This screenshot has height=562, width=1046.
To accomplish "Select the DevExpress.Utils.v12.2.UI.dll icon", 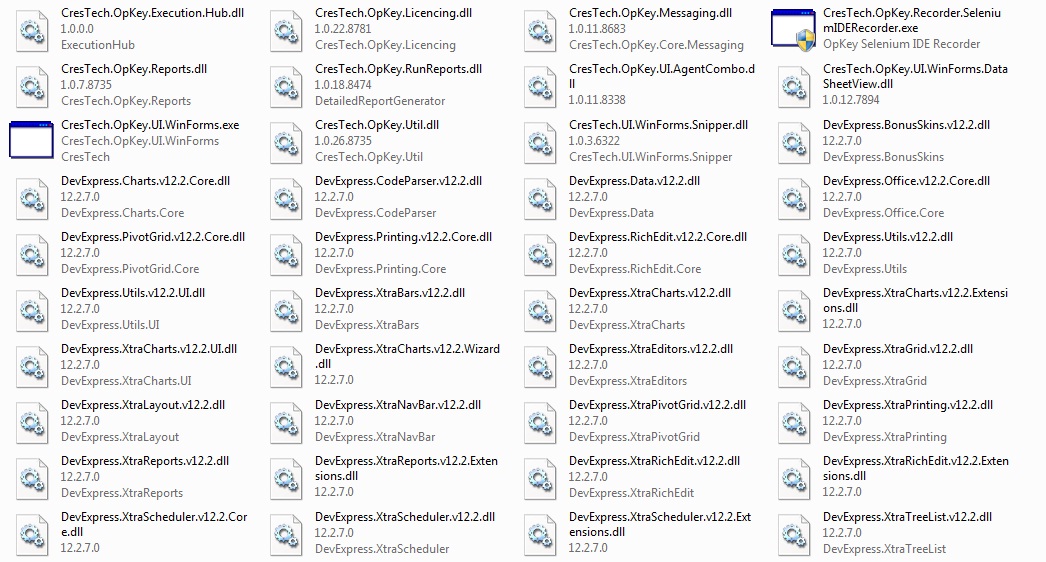I will tap(31, 311).
